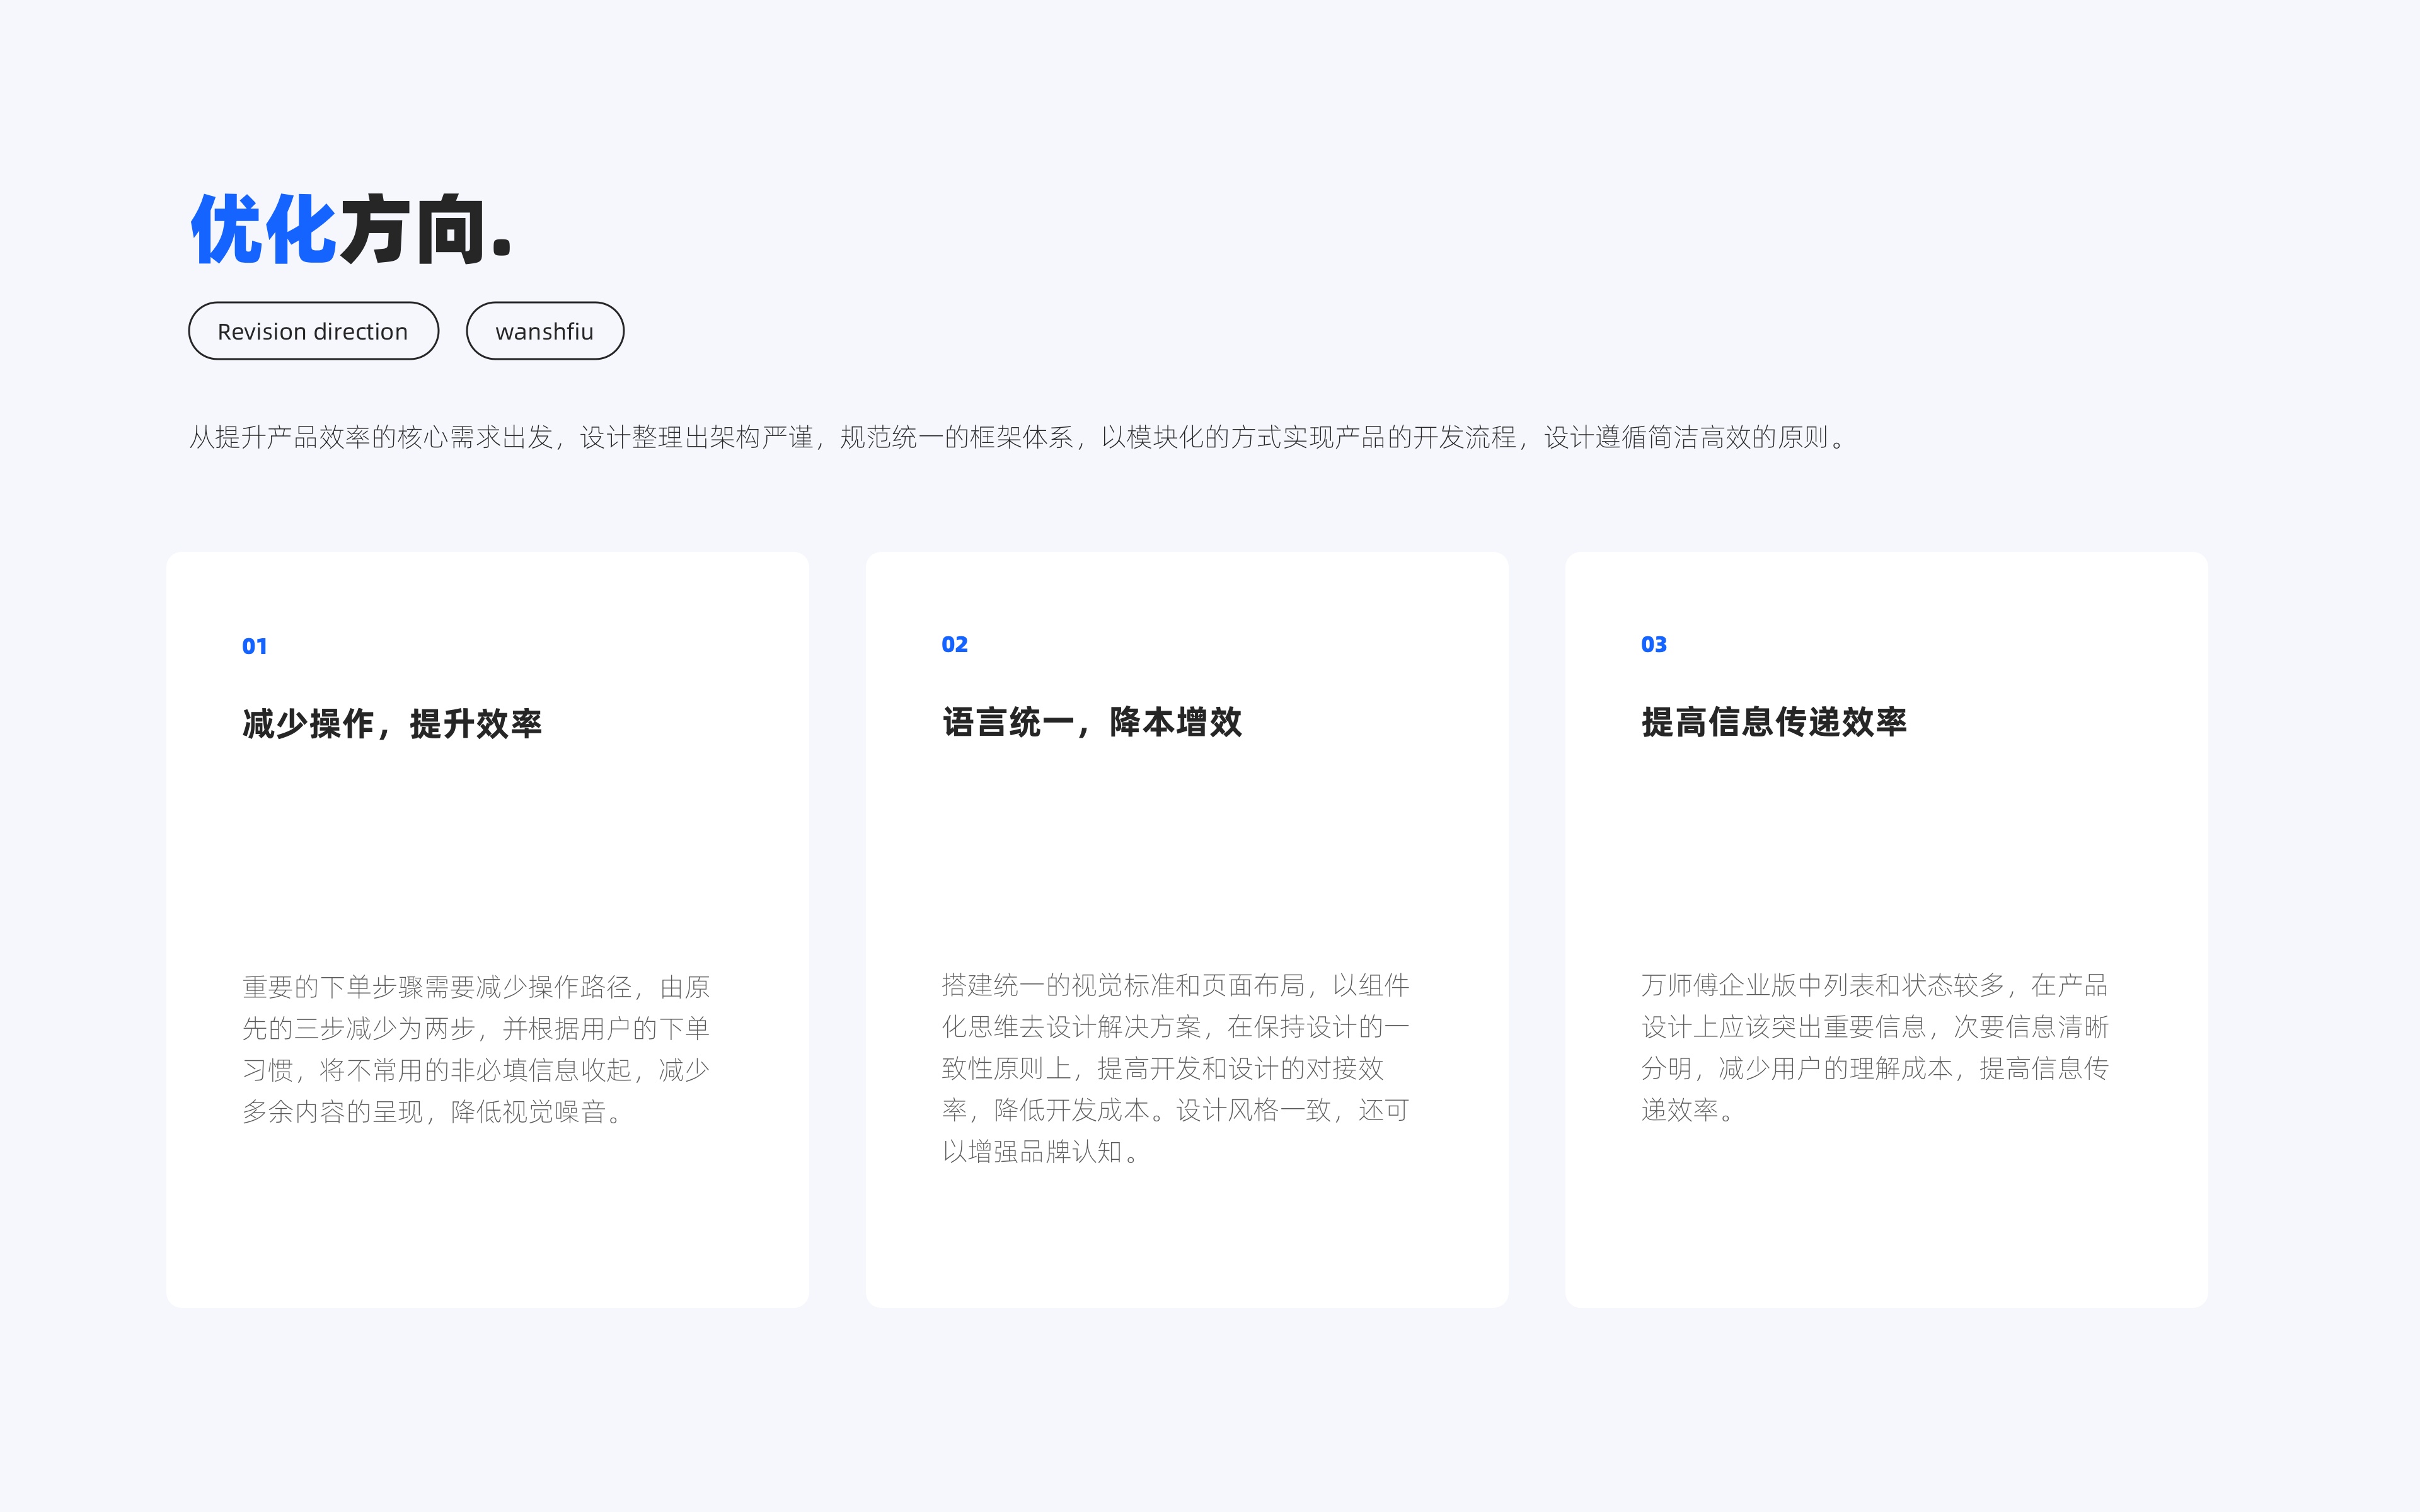This screenshot has width=2420, height=1512.
Task: Click text 搭建统一的视觉标准 in second card
Action: (x=1058, y=986)
